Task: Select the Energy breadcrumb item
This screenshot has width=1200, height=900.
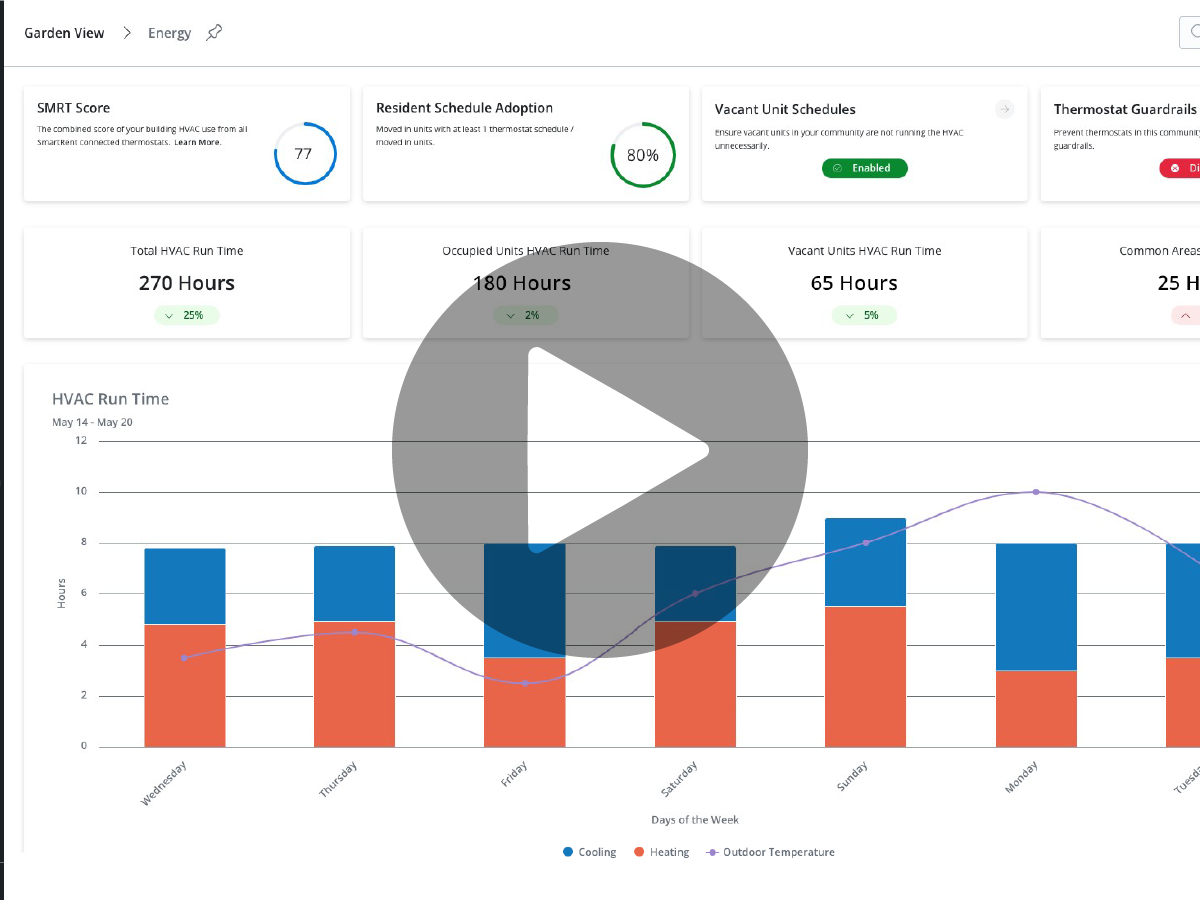Action: tap(169, 33)
